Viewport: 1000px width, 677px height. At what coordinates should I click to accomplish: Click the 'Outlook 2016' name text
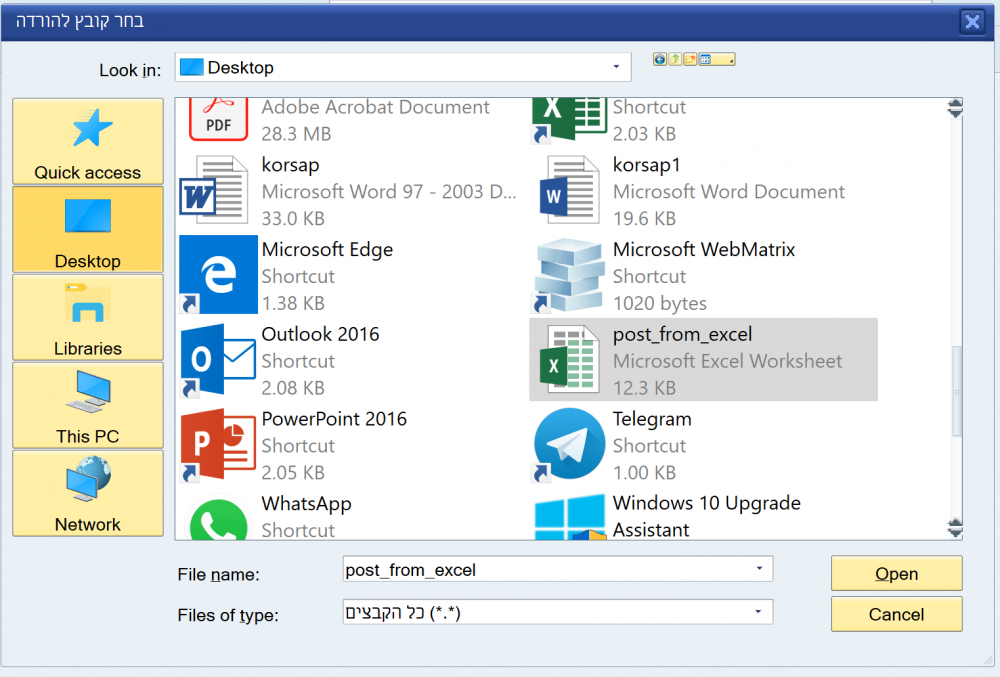[x=320, y=334]
